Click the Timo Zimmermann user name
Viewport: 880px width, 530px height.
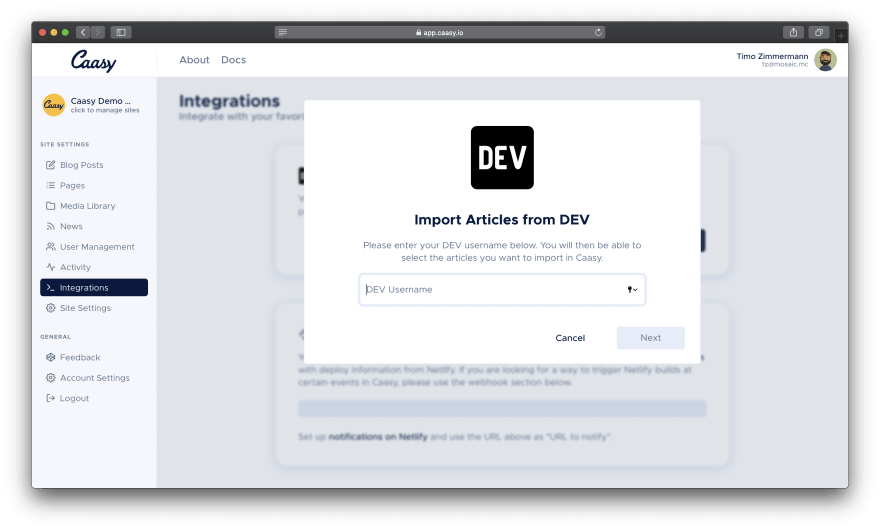pyautogui.click(x=772, y=56)
